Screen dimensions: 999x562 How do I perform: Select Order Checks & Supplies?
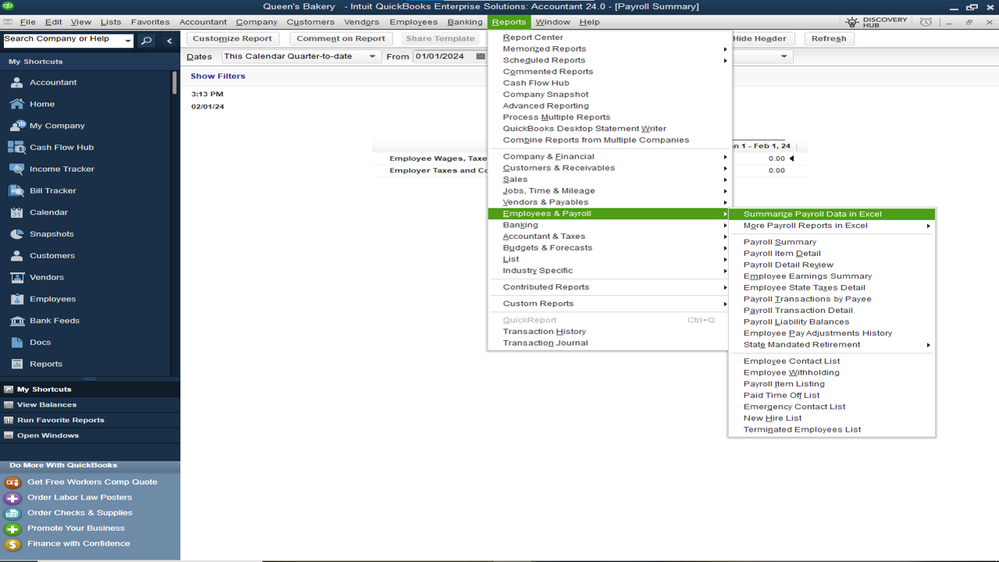80,512
